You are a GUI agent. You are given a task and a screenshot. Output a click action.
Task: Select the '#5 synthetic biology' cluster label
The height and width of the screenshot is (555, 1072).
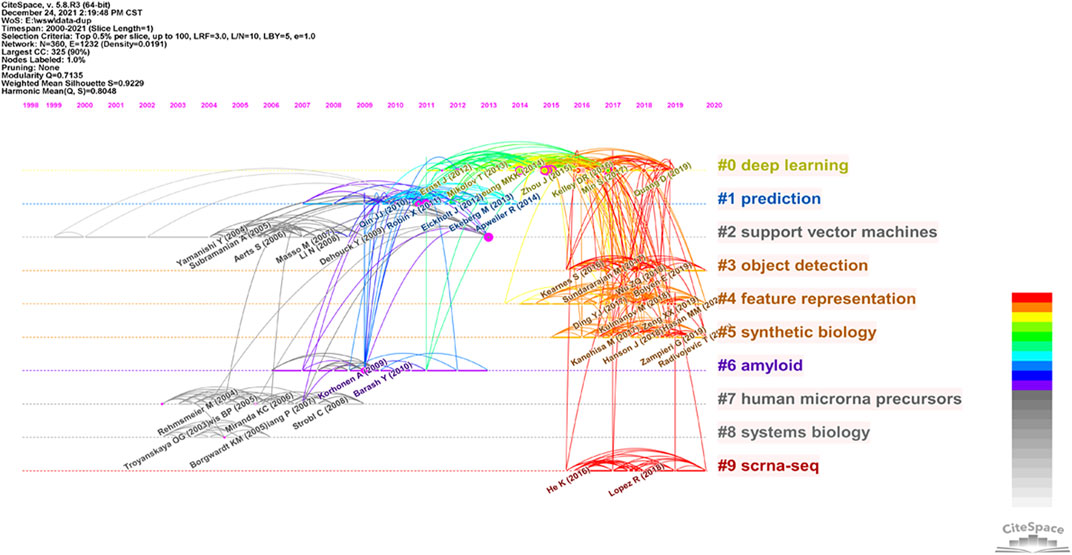(796, 333)
